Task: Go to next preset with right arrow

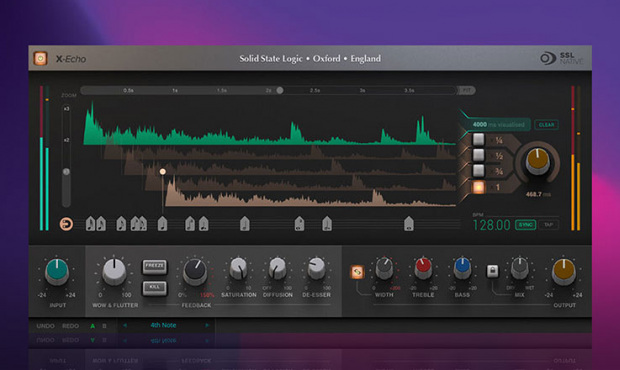Action: click(x=207, y=325)
